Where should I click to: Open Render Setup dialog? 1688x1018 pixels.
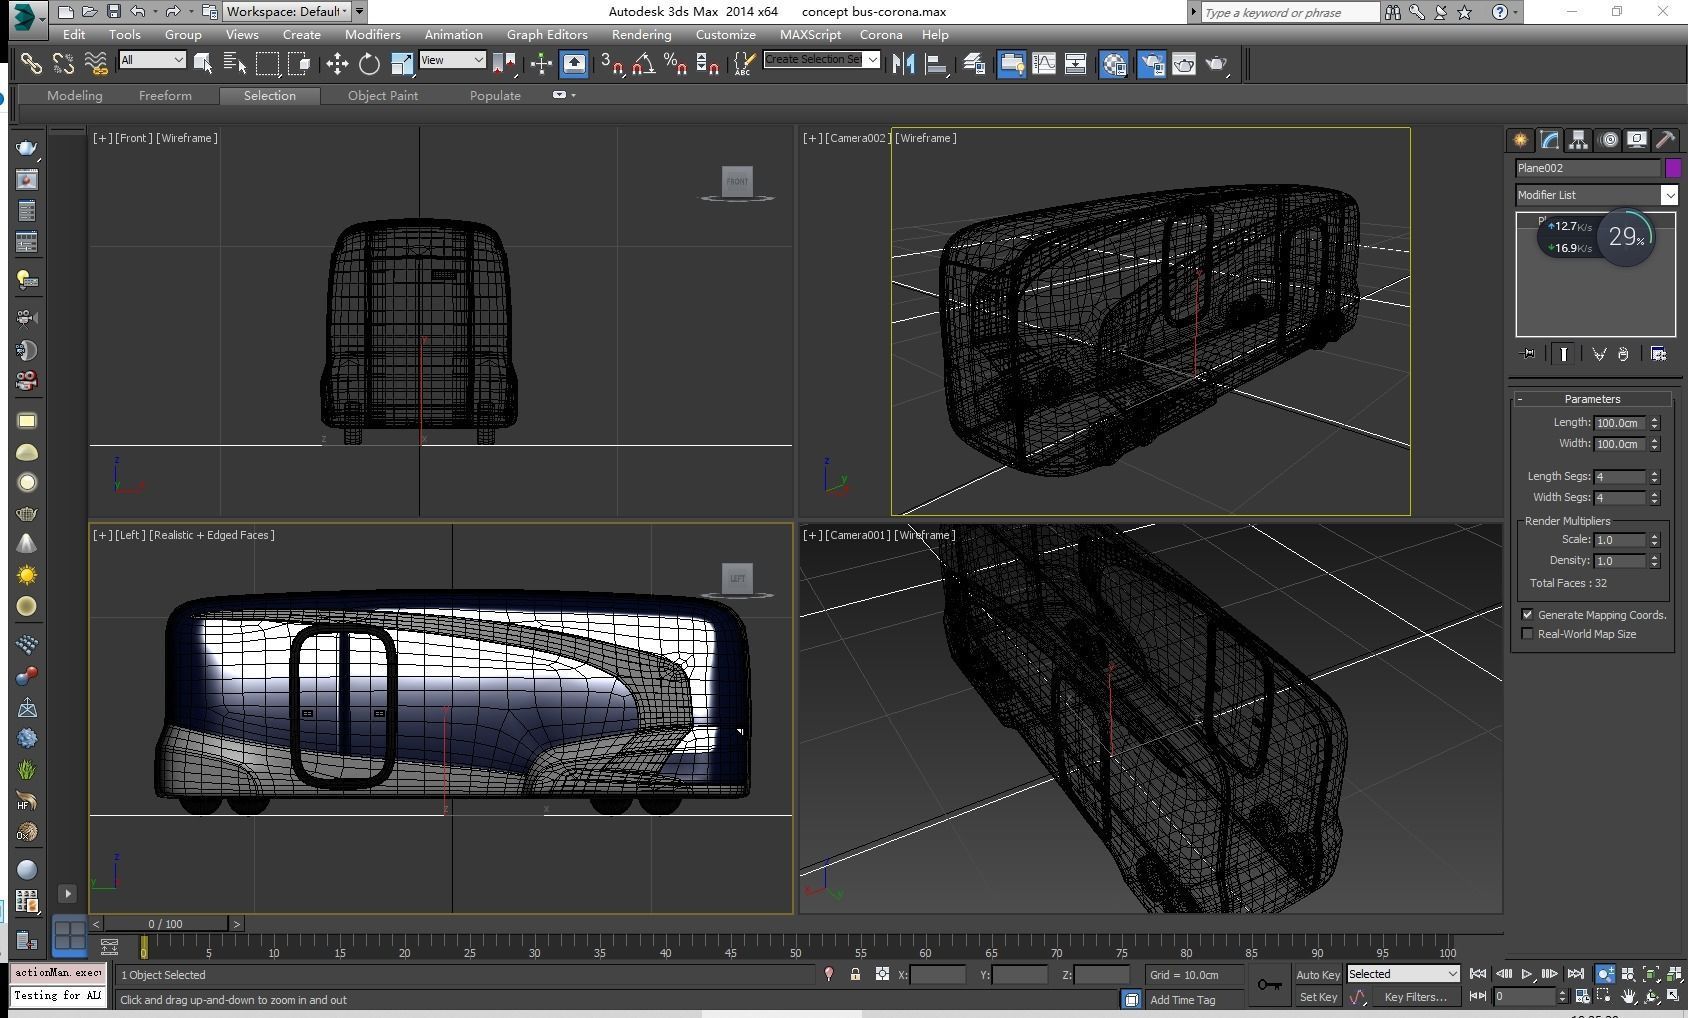click(x=1151, y=63)
